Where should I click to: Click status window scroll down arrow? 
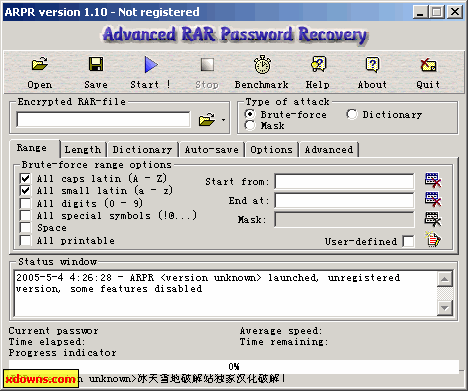pyautogui.click(x=445, y=308)
